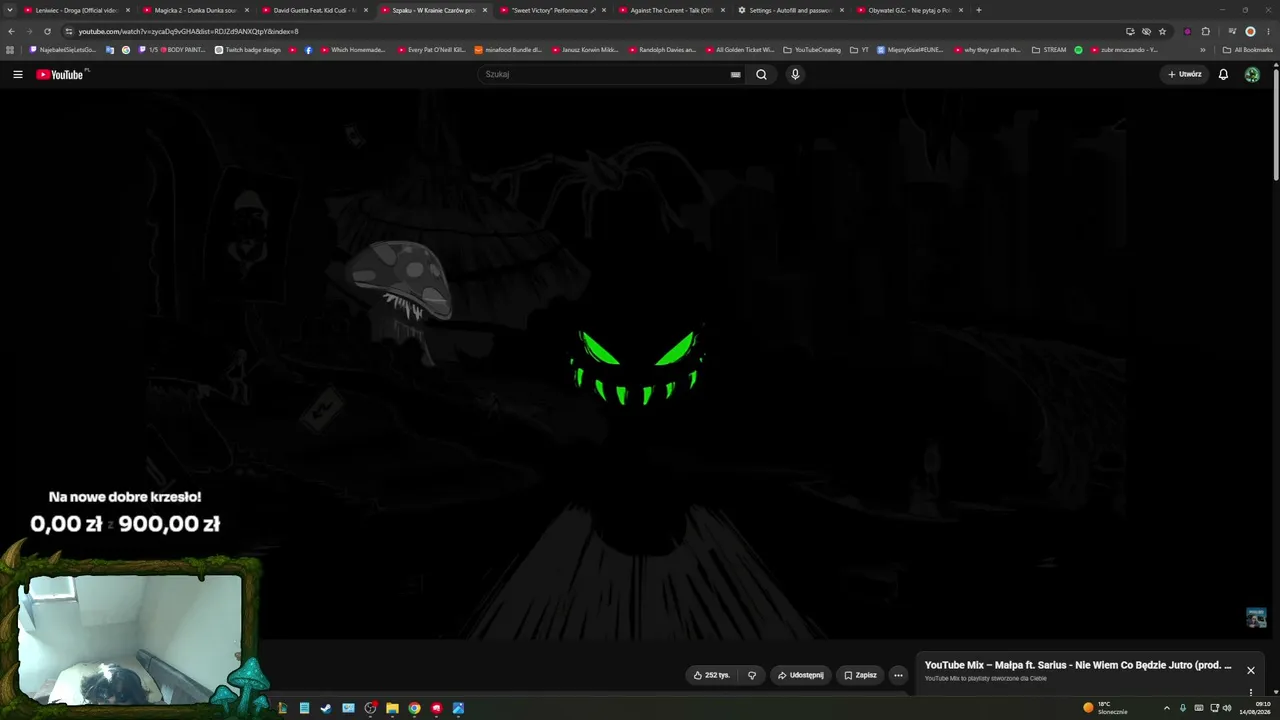This screenshot has width=1280, height=720.
Task: Open the YT bookmark folder
Action: 859,50
